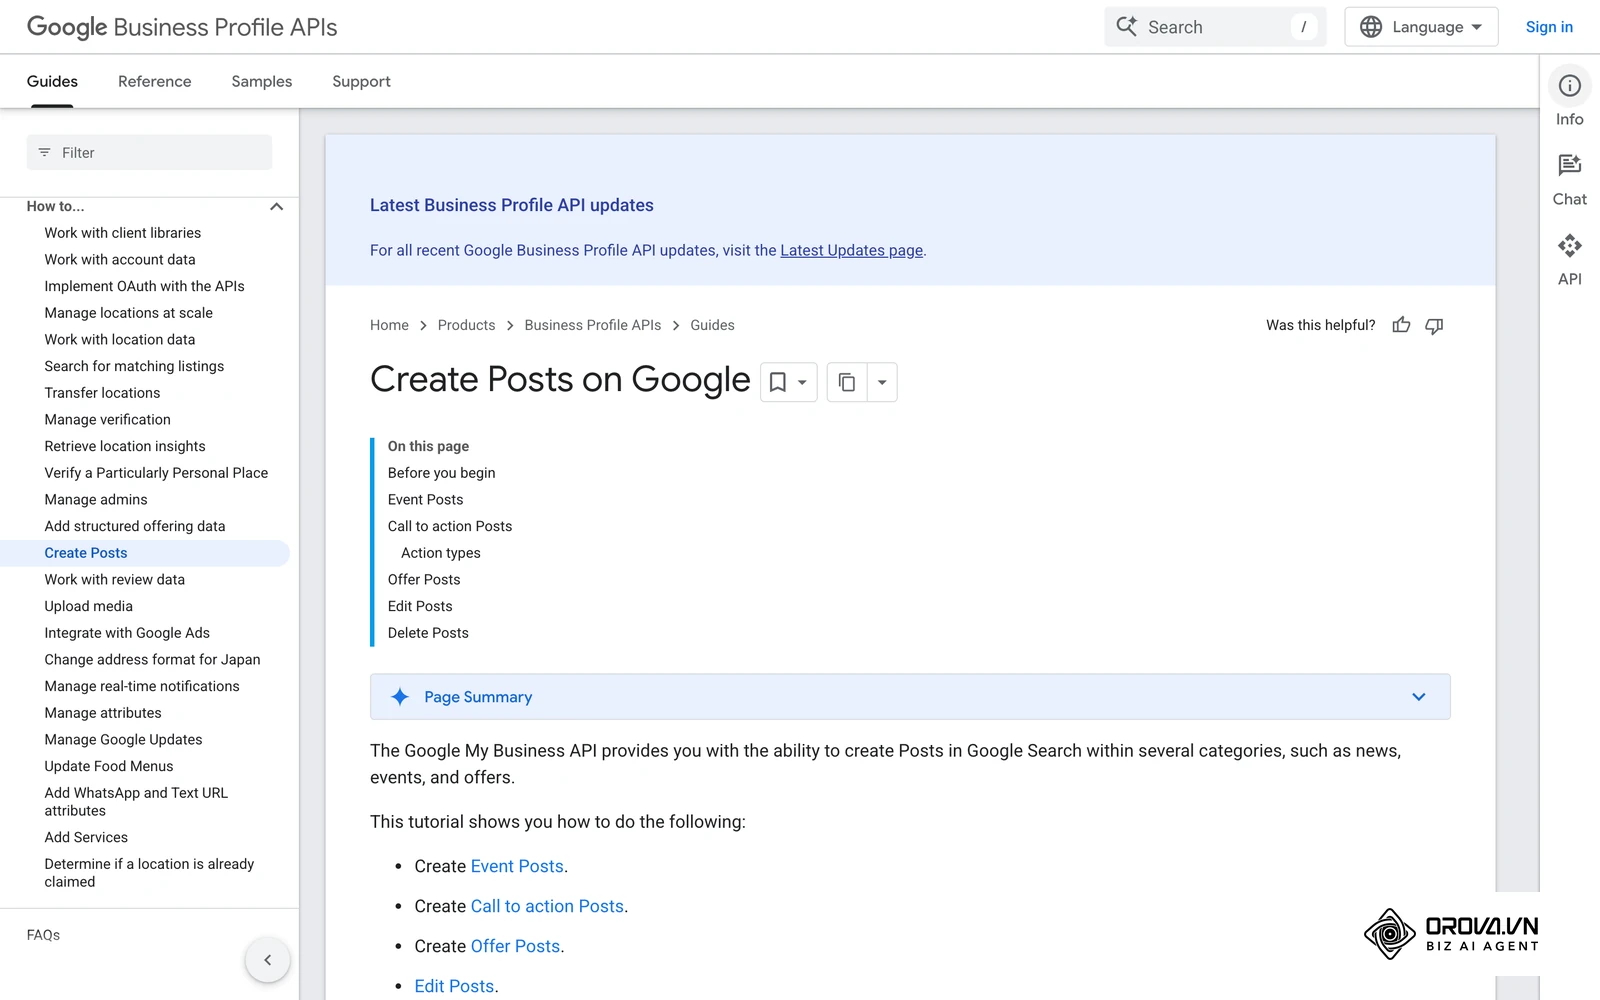
Task: Open the Language dropdown arrow
Action: click(1477, 27)
